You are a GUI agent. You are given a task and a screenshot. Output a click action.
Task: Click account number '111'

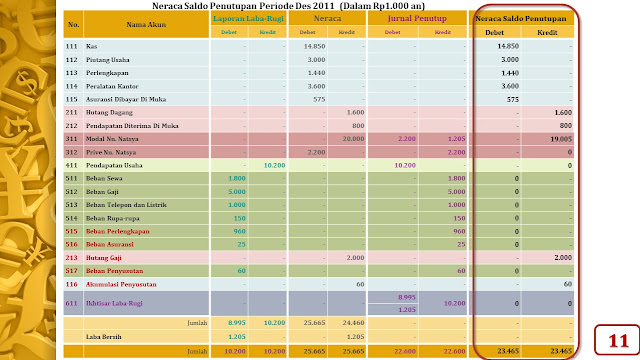point(71,47)
